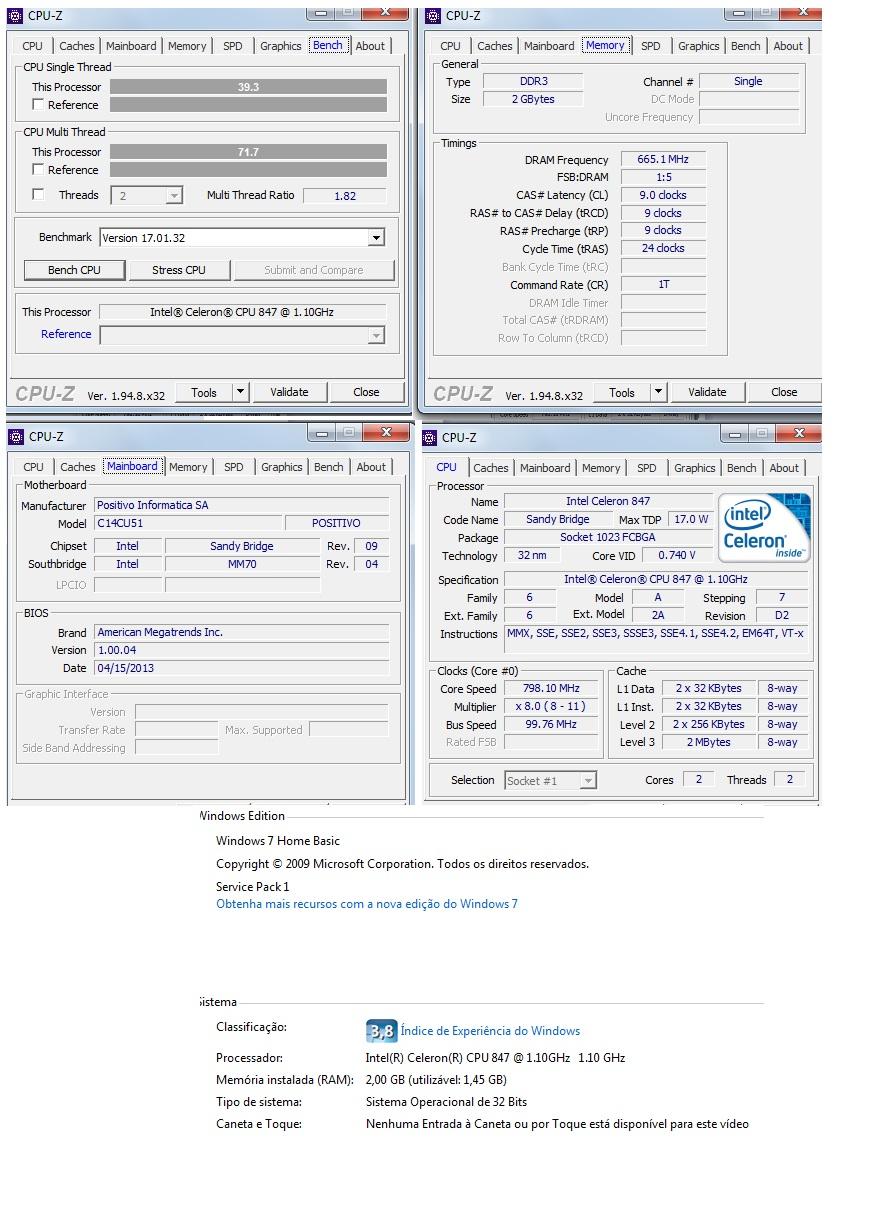Click the CPU-Z icon in the CPU window title bar

429,438
